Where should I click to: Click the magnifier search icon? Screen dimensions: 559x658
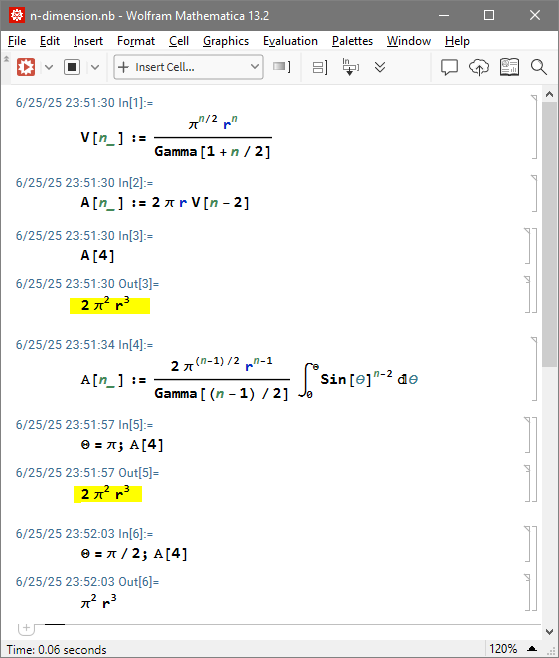pos(538,67)
